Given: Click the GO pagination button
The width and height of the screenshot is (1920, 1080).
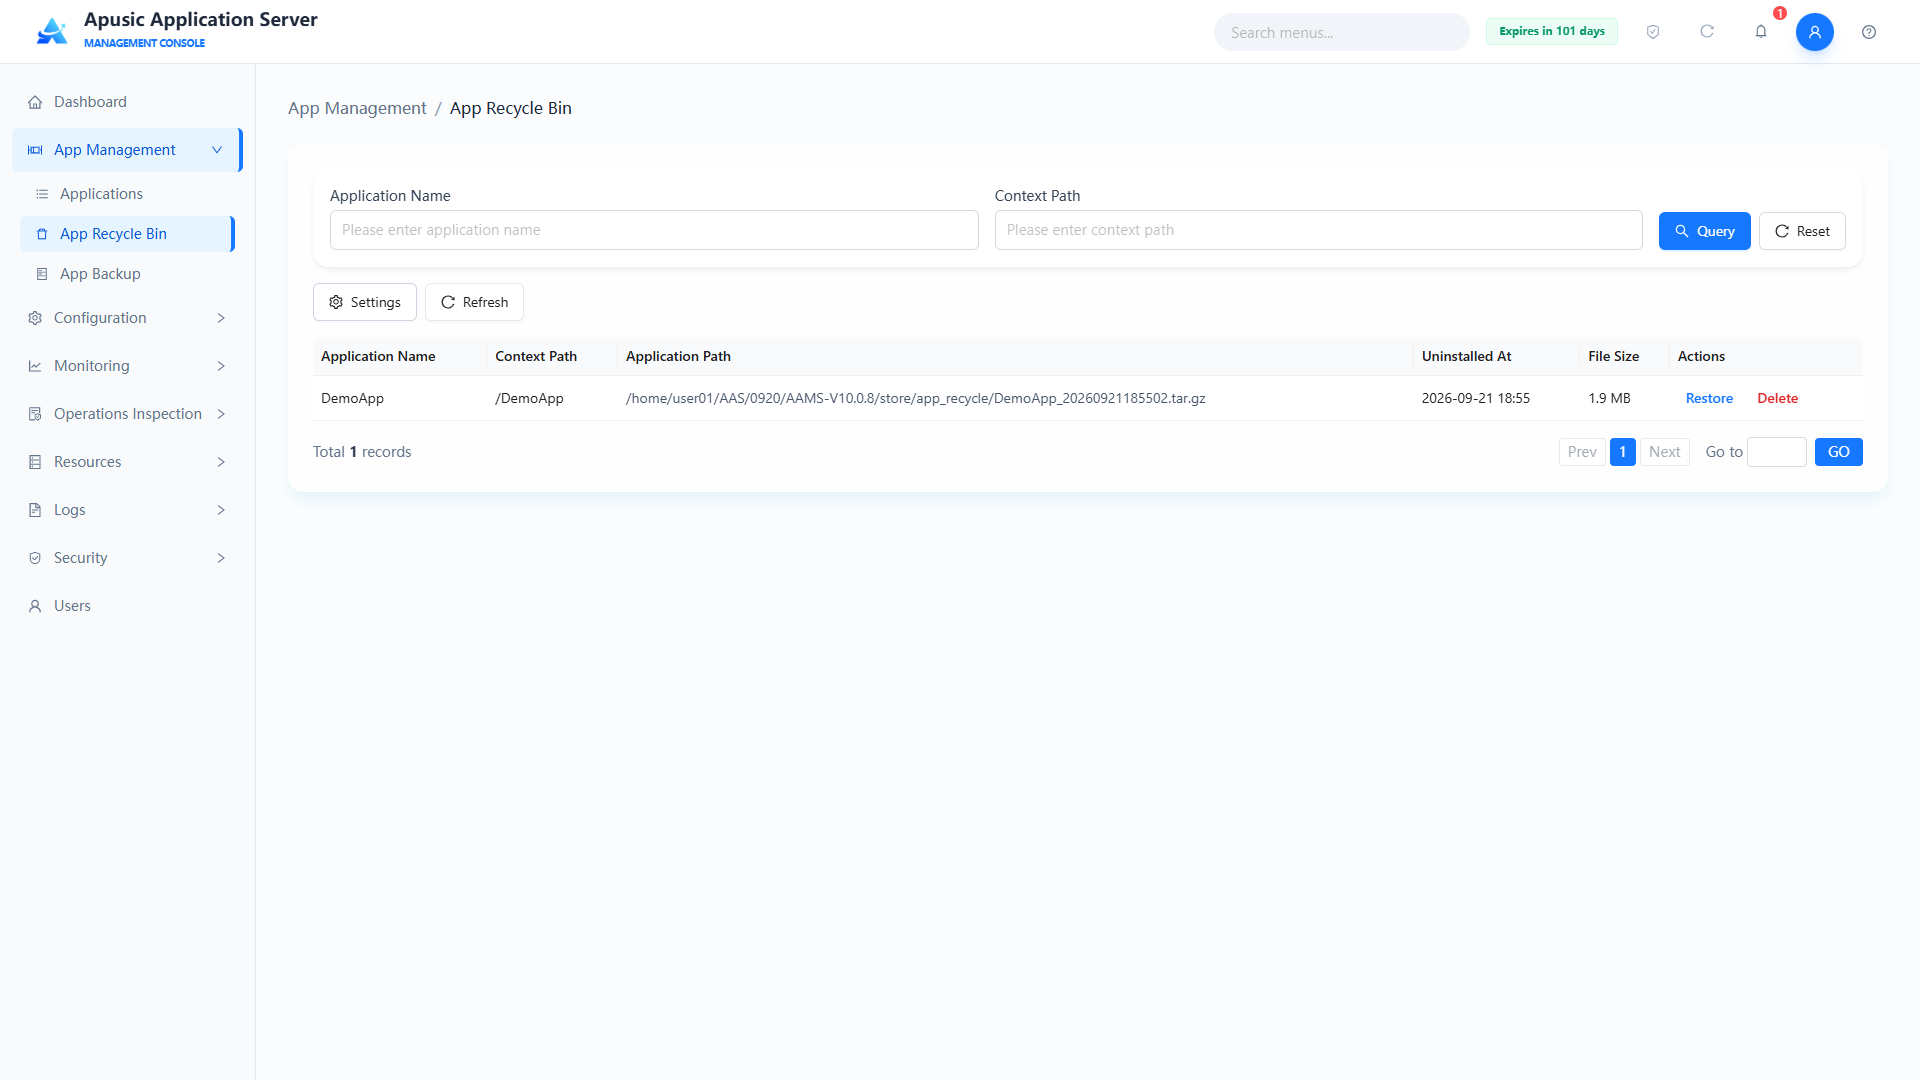Looking at the screenshot, I should [1838, 452].
